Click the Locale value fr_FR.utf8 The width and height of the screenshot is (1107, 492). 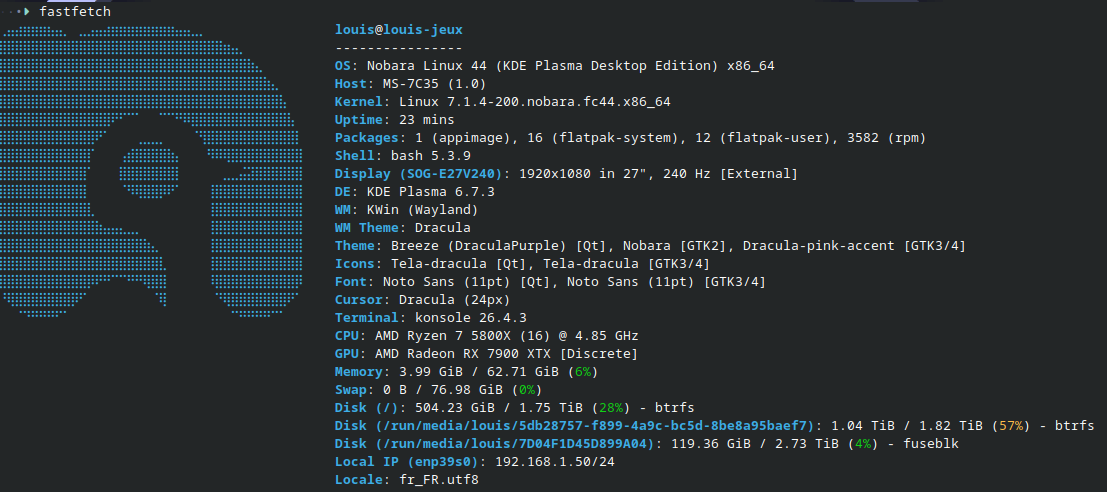tap(438, 480)
